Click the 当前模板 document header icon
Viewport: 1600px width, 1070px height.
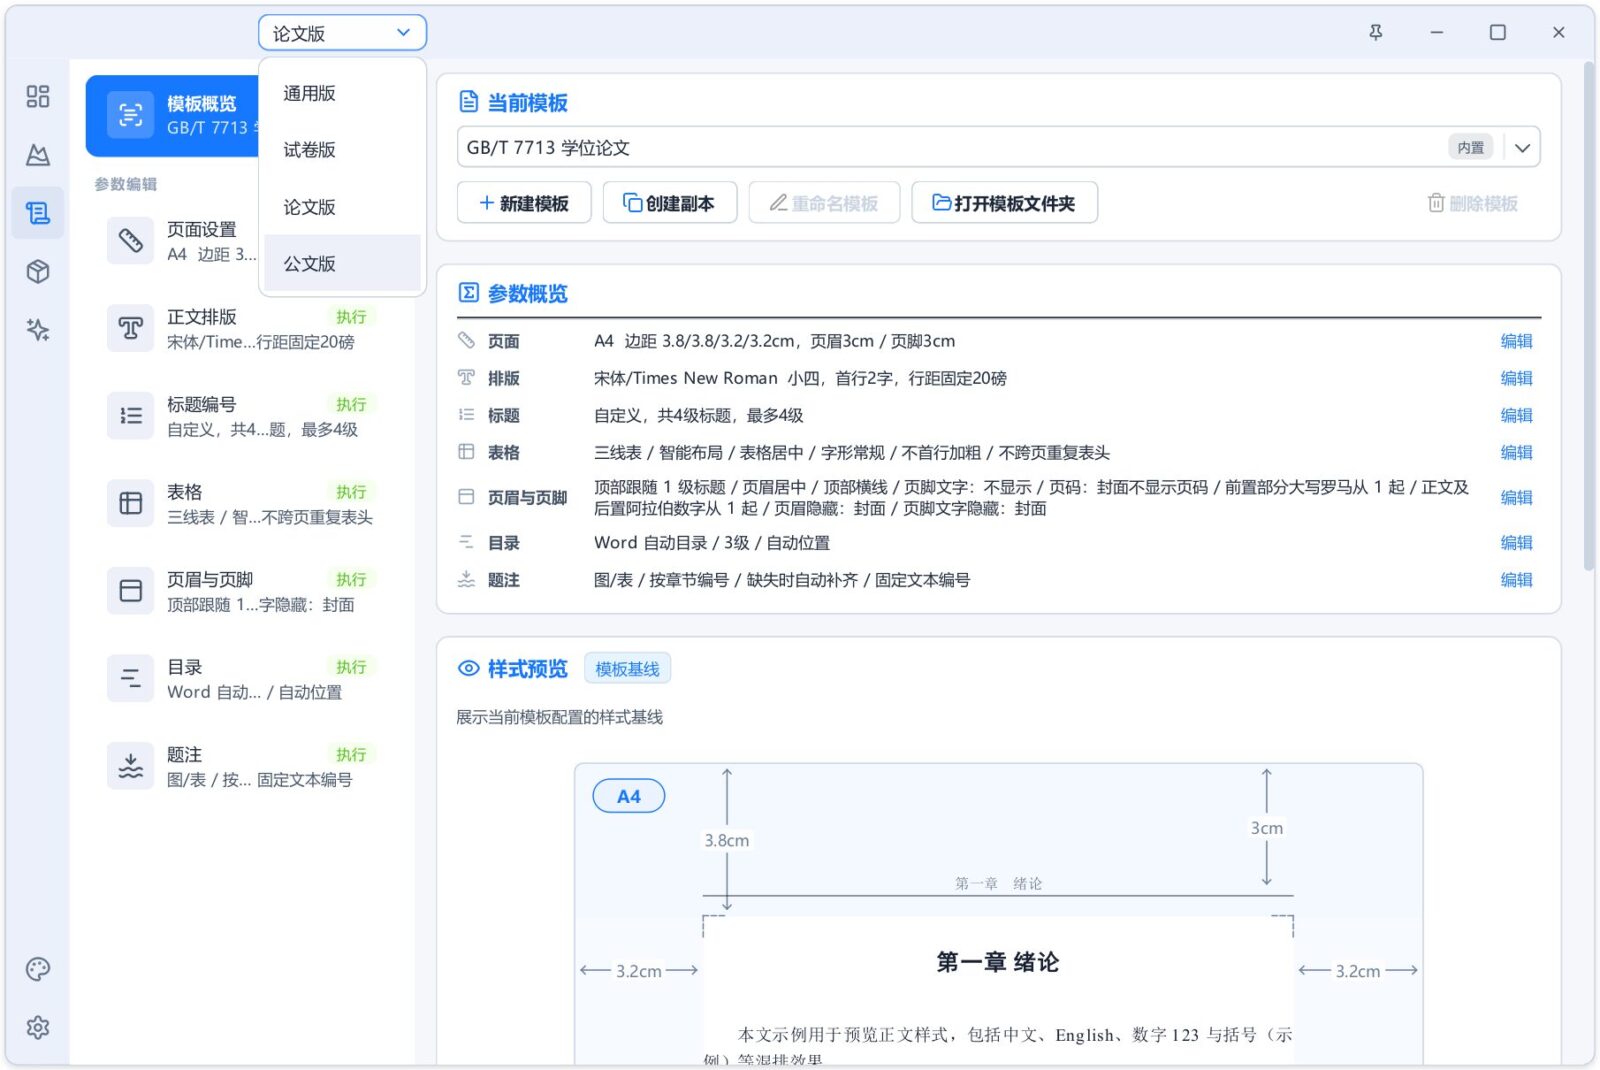click(x=468, y=102)
